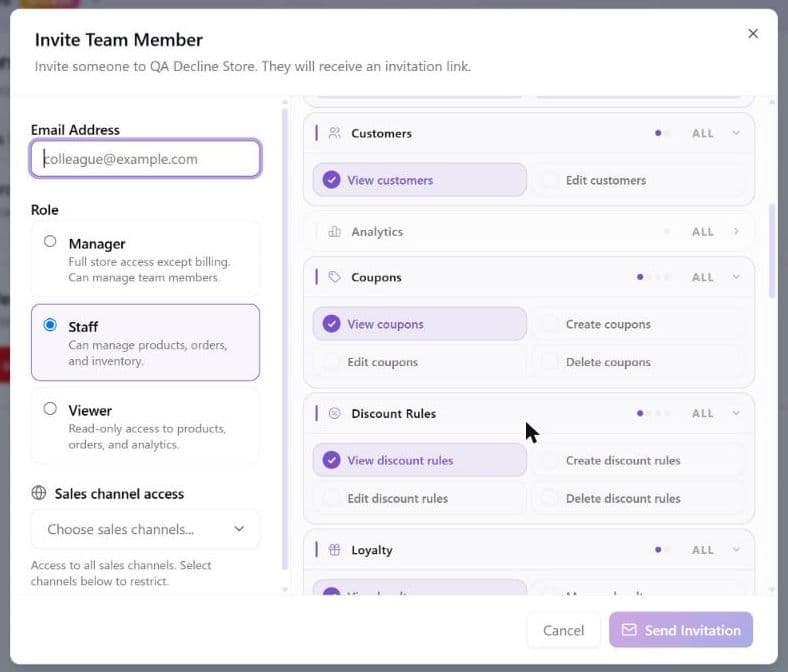Screen dimensions: 788x672
Task: Focus the Email Address input field
Action: pyautogui.click(x=145, y=159)
